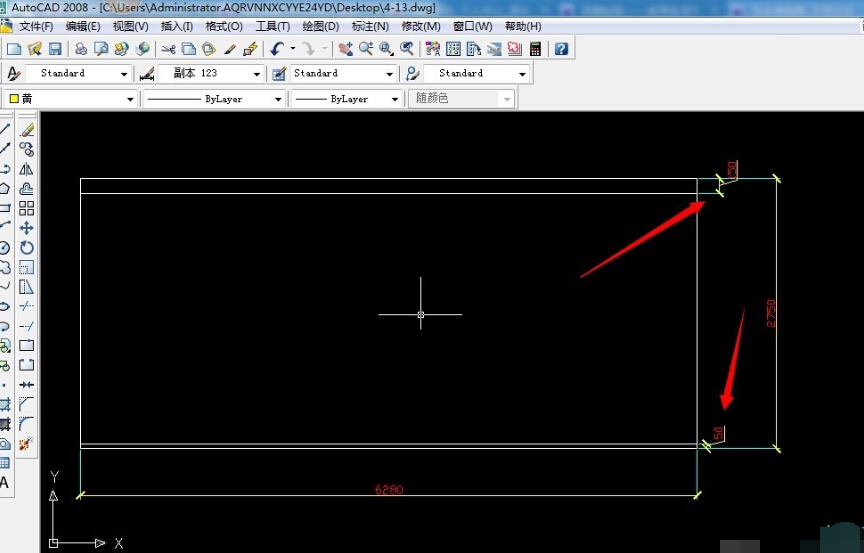Image resolution: width=864 pixels, height=553 pixels.
Task: Open the Undo history dropdown arrow
Action: (x=293, y=49)
